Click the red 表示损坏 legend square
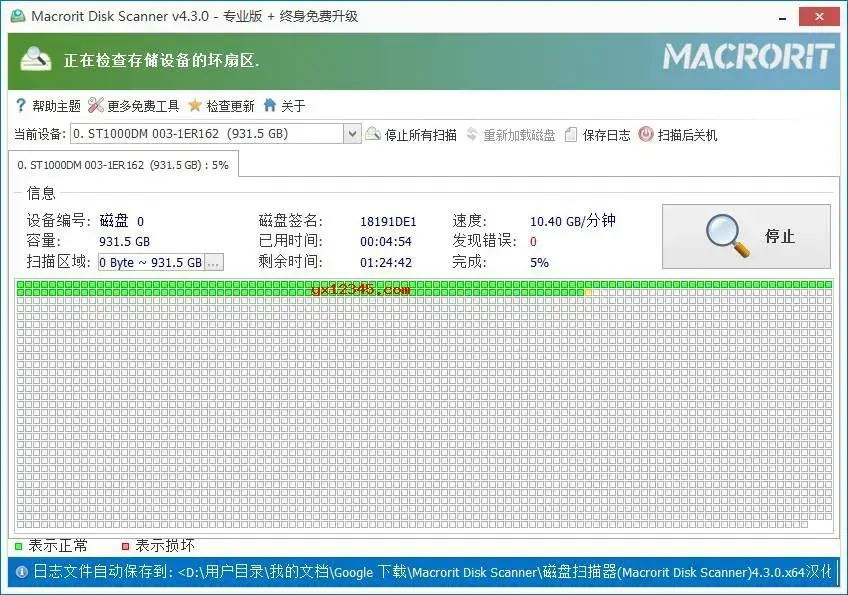This screenshot has width=848, height=595. [125, 546]
